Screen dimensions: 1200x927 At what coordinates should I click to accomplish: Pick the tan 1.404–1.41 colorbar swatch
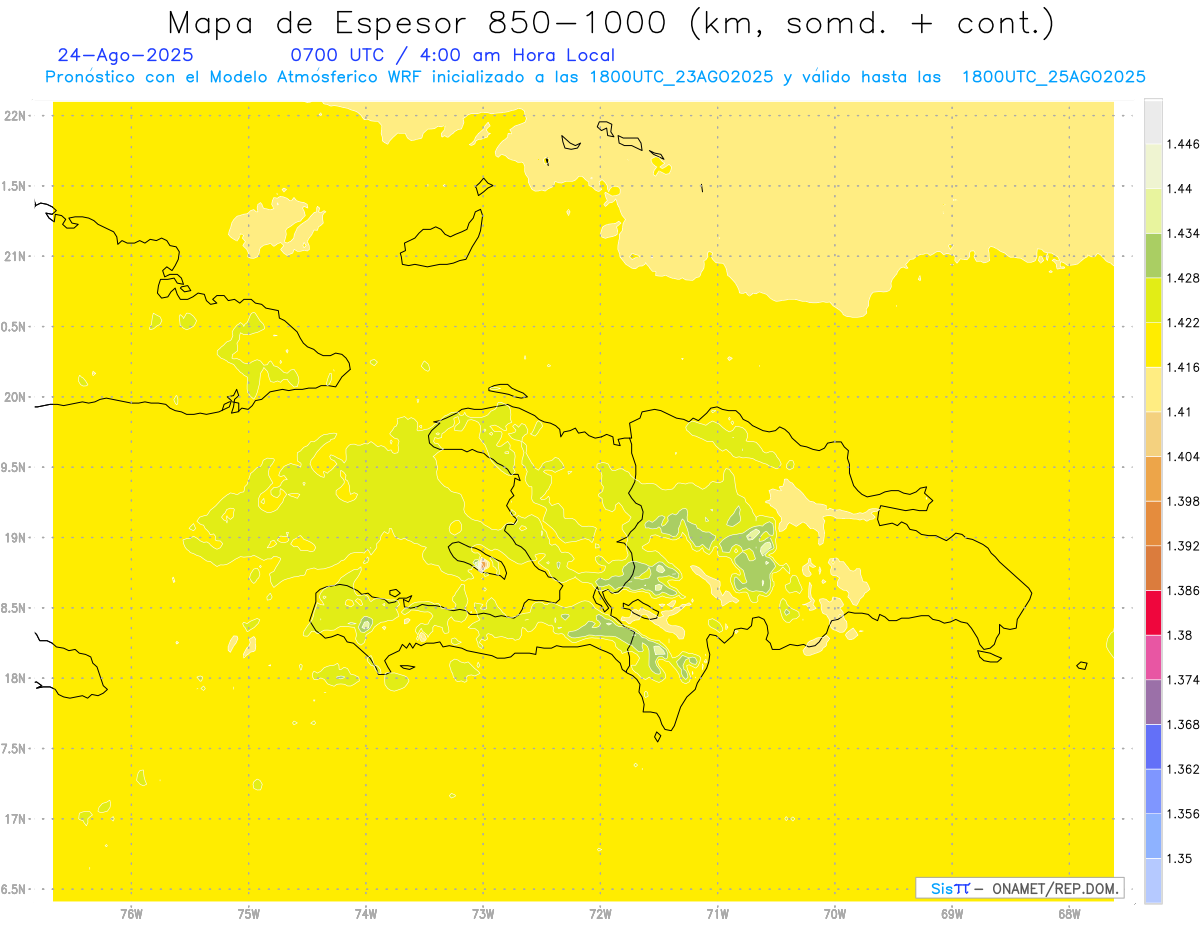coord(1153,434)
